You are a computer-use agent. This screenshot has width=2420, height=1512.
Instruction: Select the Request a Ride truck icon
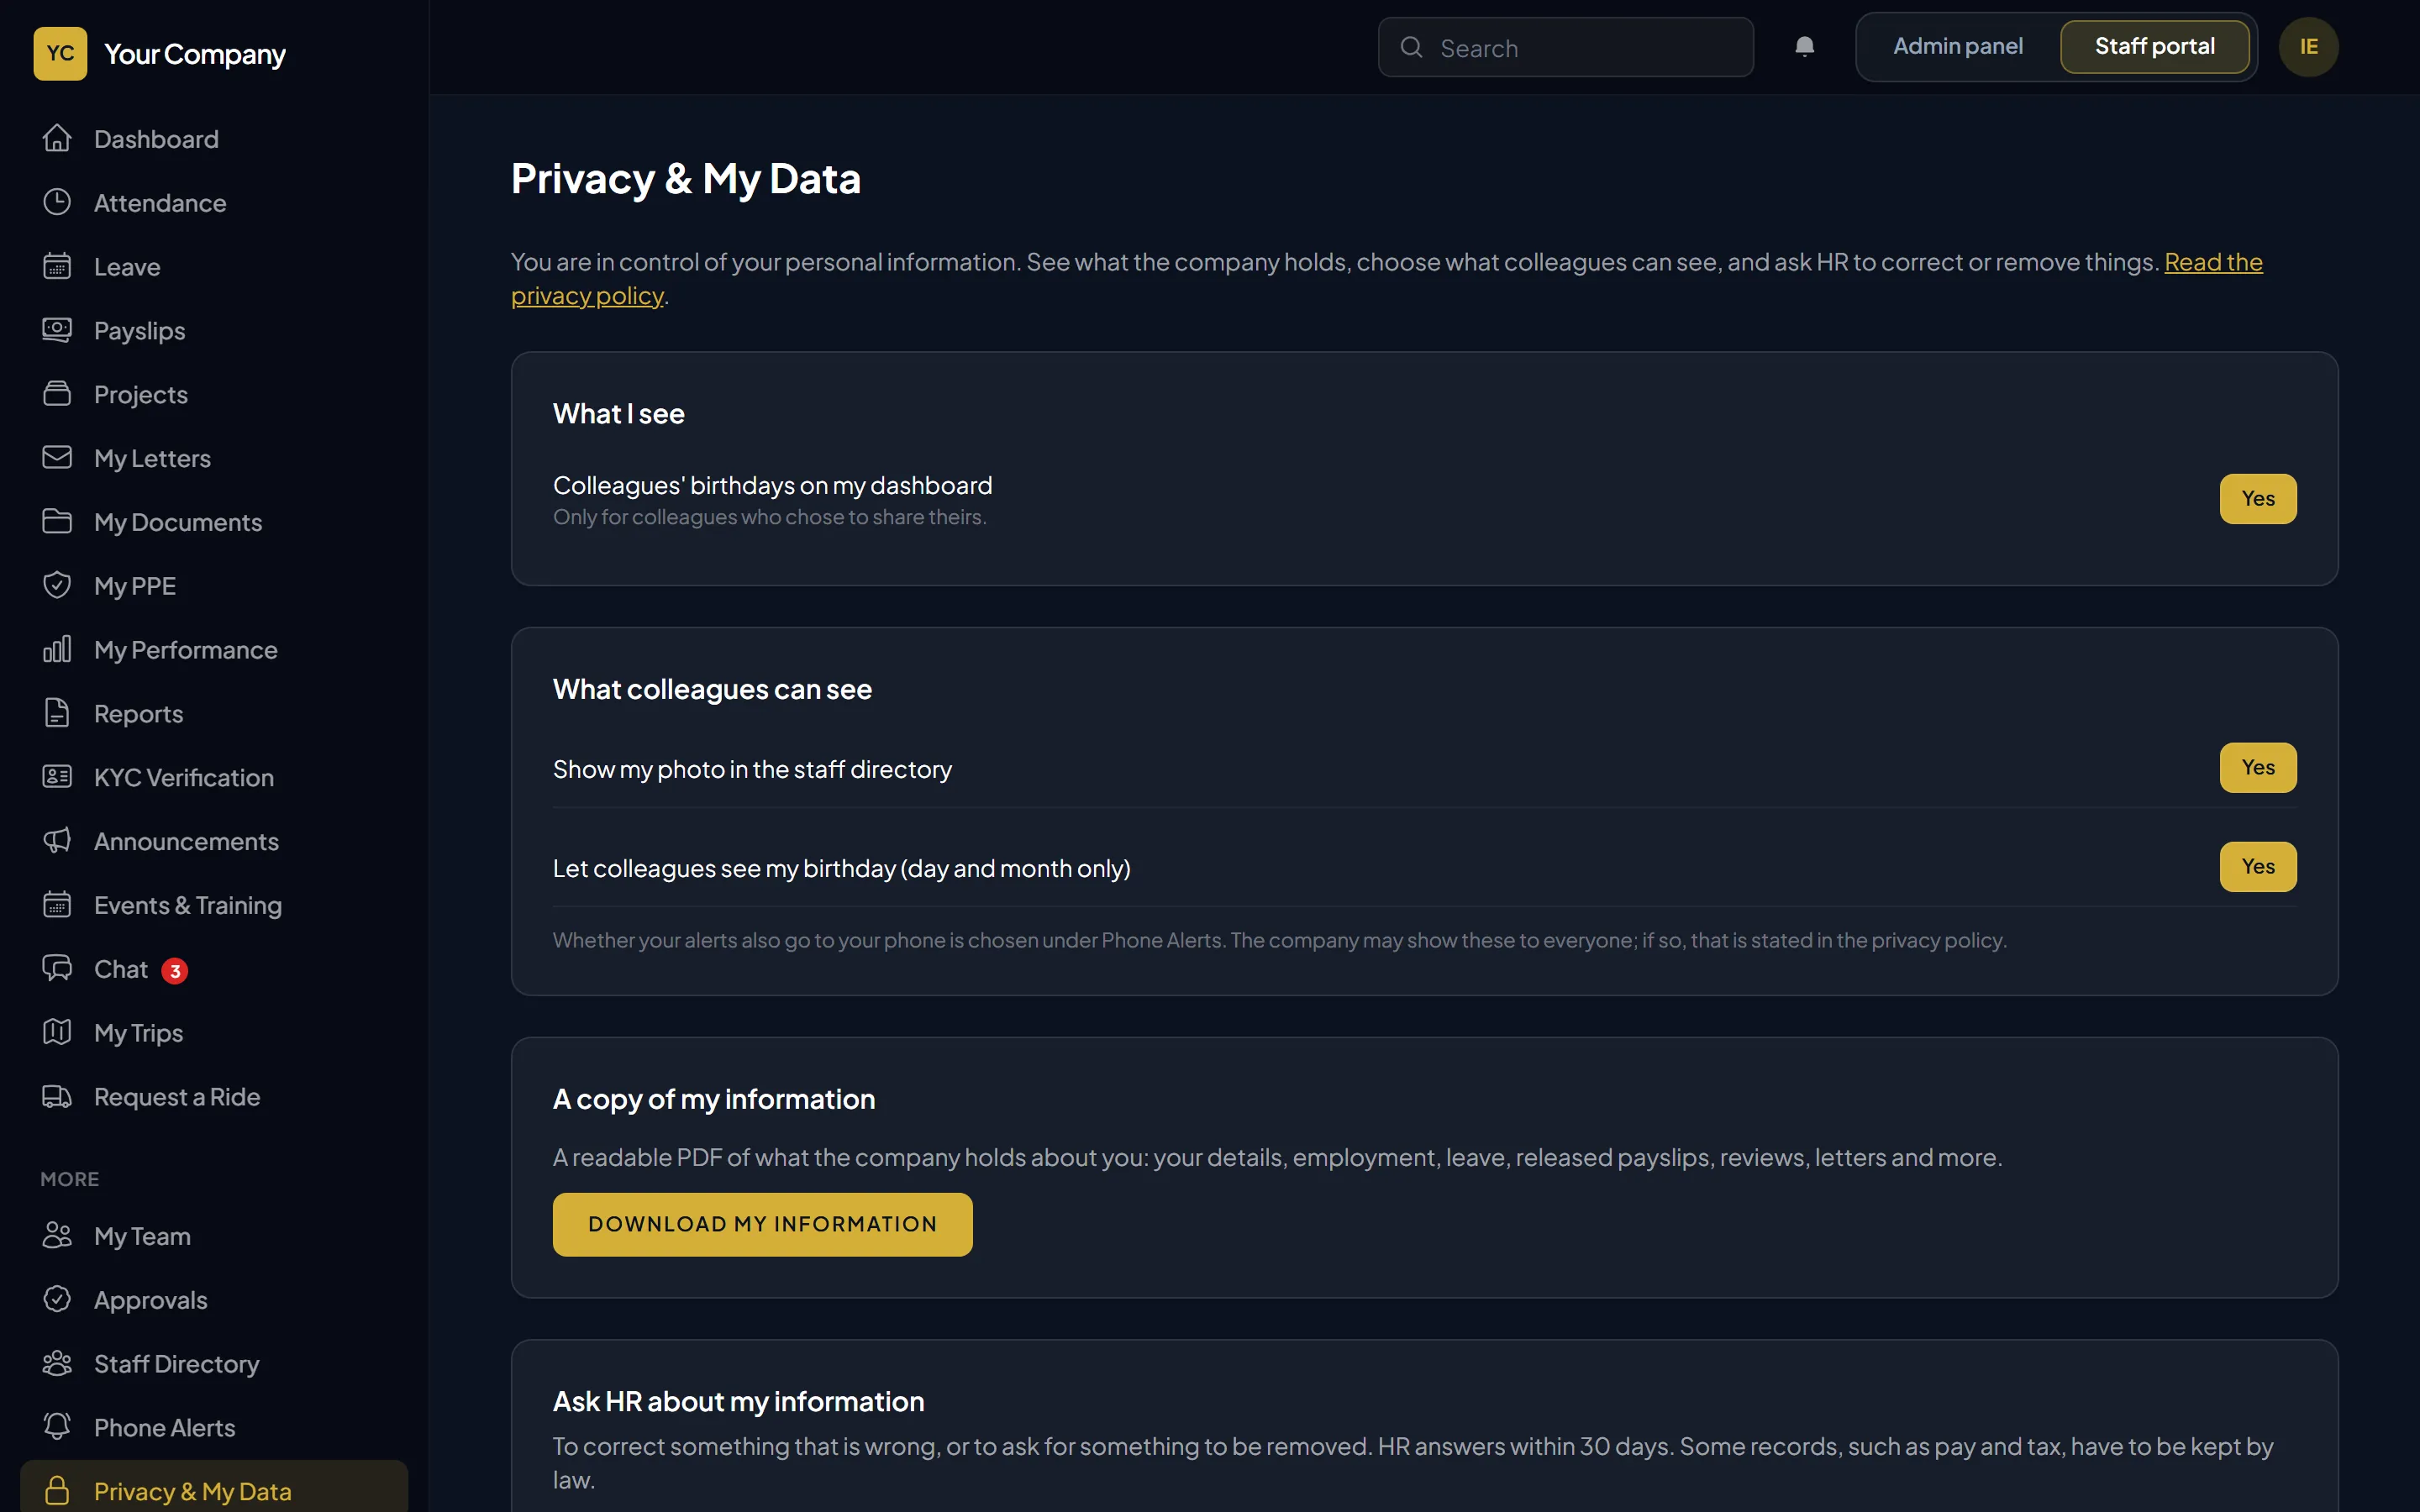[x=57, y=1096]
